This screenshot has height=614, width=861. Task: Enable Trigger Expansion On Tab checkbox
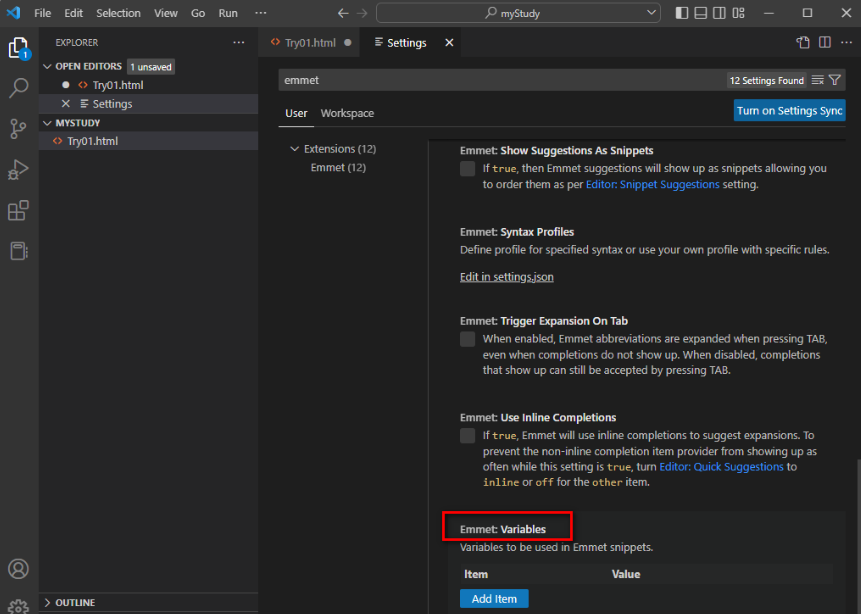coord(467,339)
